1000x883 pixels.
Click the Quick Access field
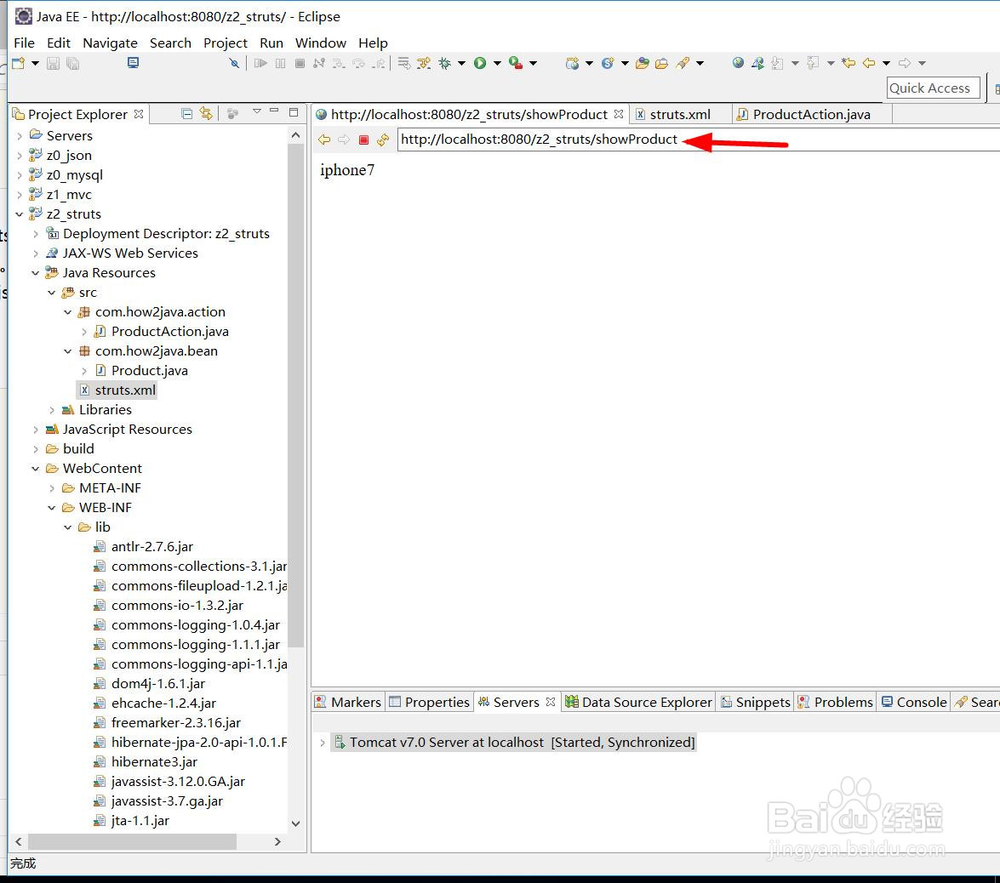point(933,88)
